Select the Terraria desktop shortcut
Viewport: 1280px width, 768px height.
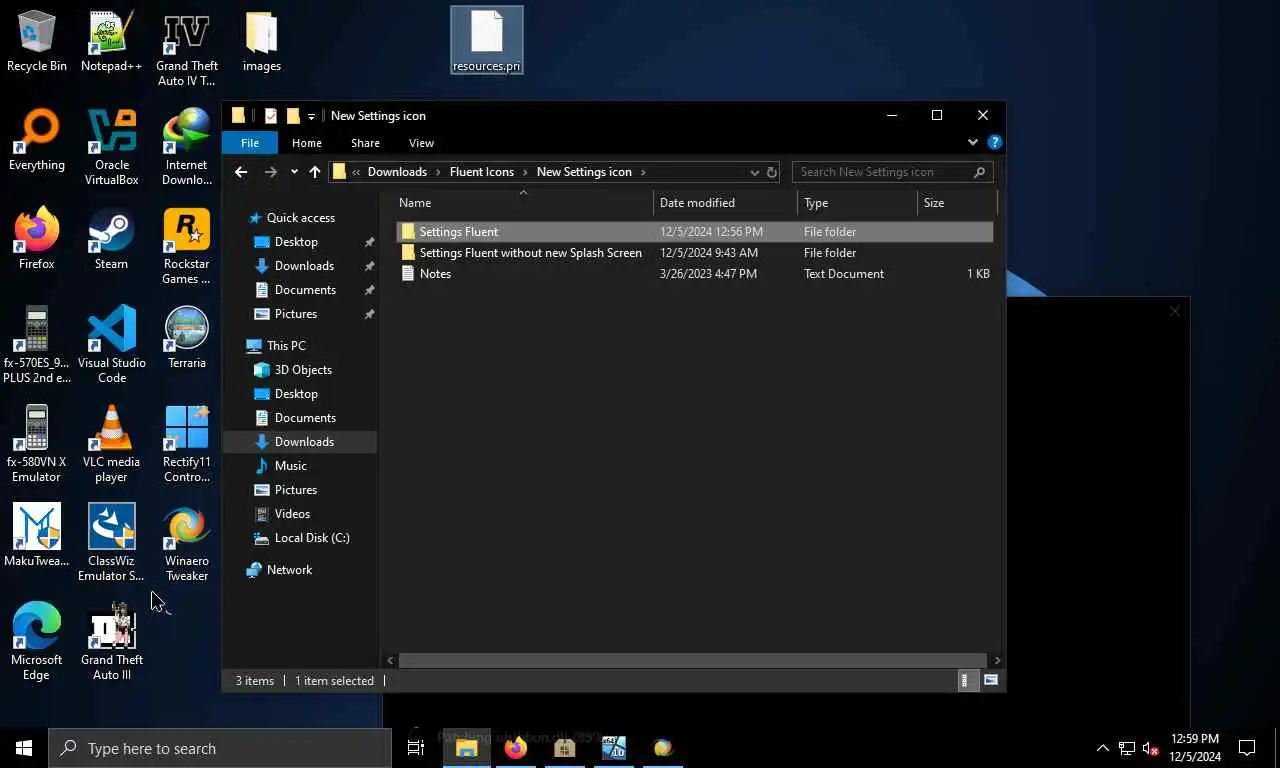(x=186, y=339)
